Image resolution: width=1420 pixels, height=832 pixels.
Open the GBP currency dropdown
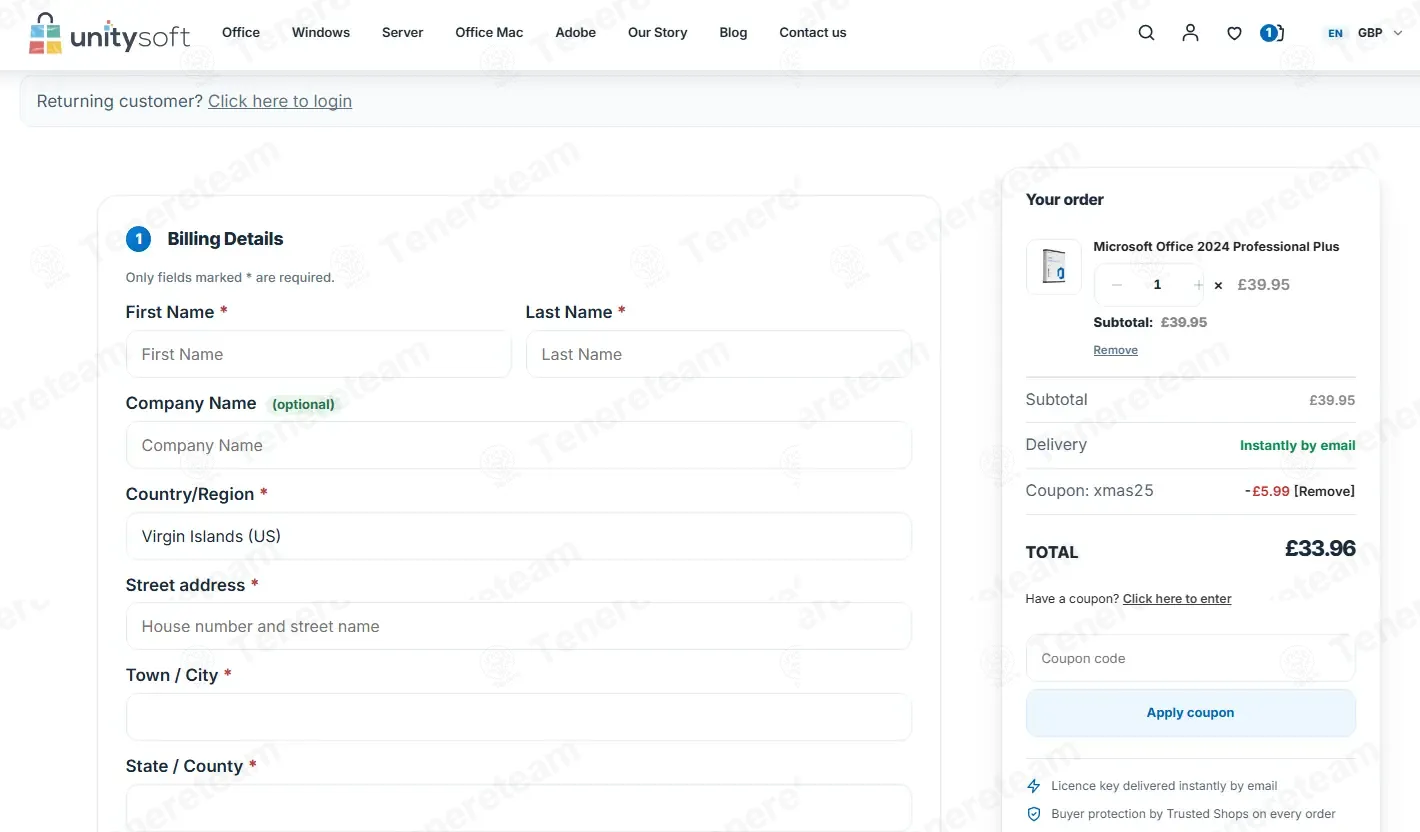coord(1380,33)
